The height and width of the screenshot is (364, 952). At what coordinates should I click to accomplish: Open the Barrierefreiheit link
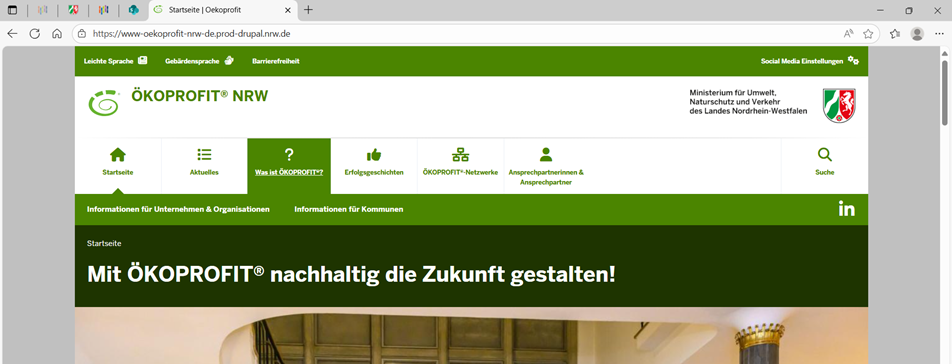tap(276, 61)
